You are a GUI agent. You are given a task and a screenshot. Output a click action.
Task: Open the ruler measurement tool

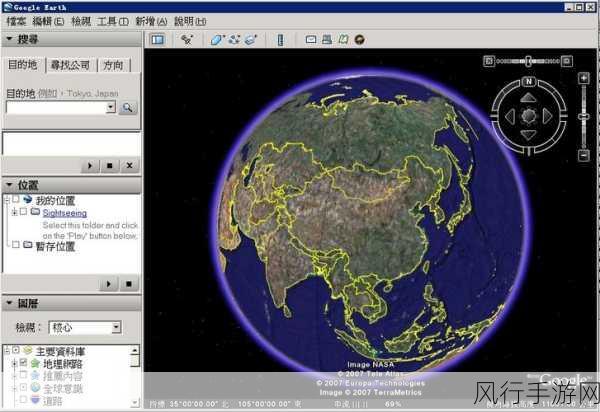pos(280,39)
